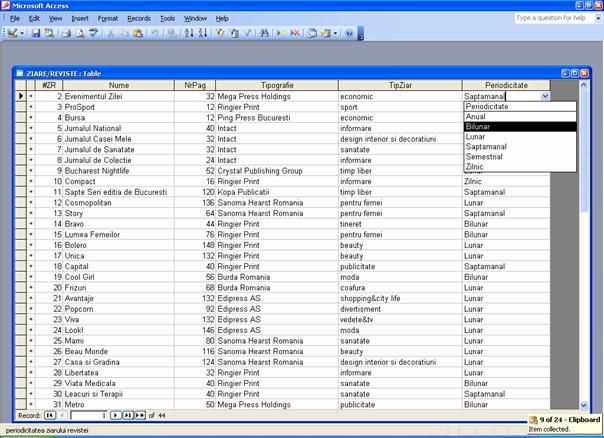Go to the next record

[116, 414]
